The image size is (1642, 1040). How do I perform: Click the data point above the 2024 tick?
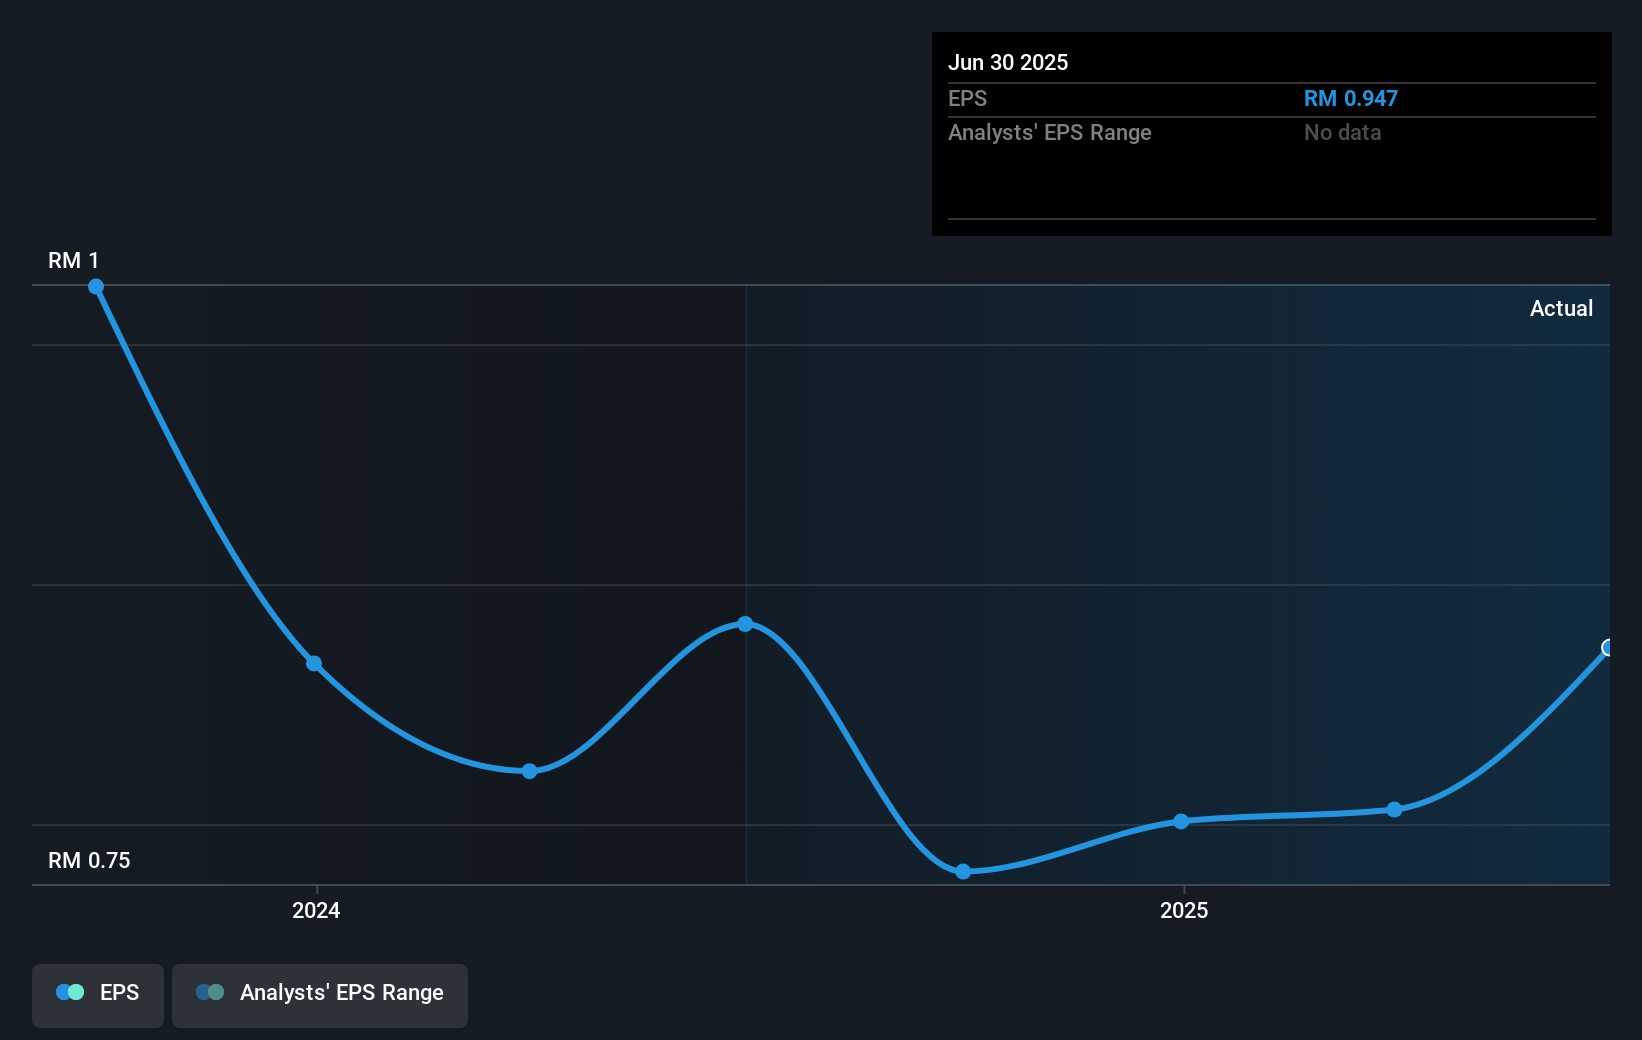pos(314,664)
